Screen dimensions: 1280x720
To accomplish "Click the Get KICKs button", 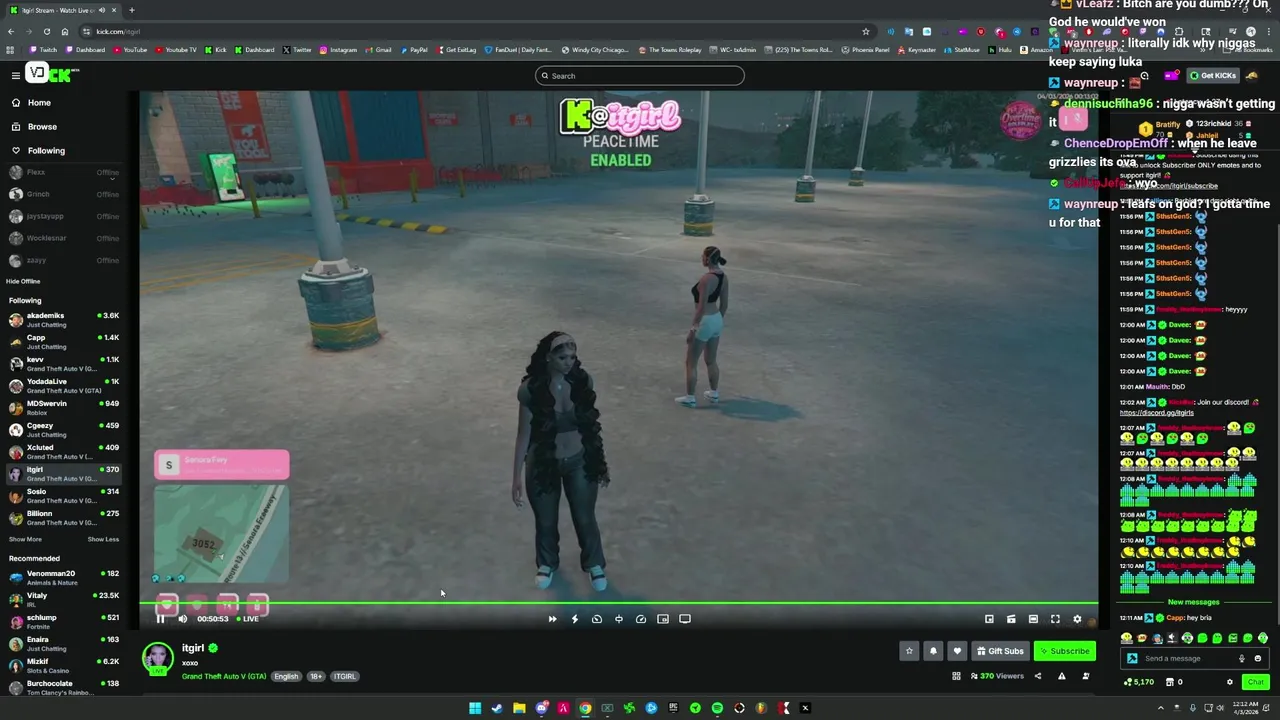I will (x=1213, y=76).
